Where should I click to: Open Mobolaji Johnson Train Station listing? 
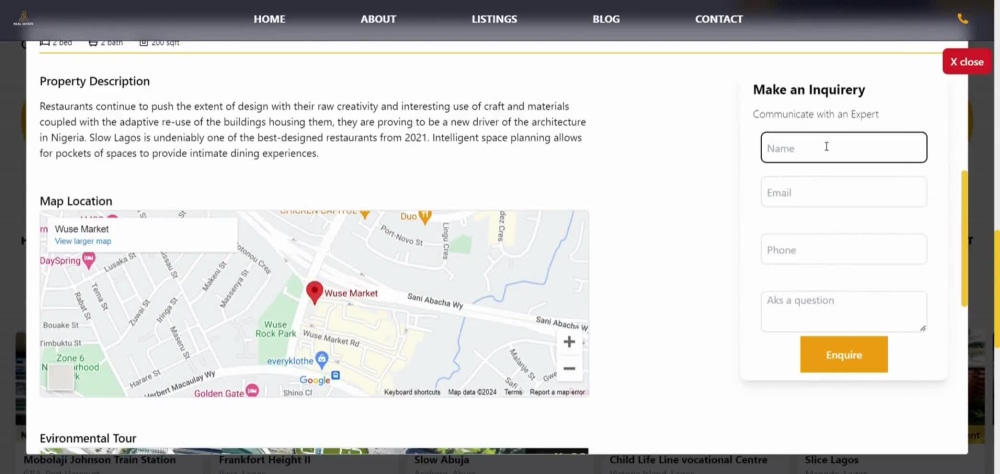(99, 460)
